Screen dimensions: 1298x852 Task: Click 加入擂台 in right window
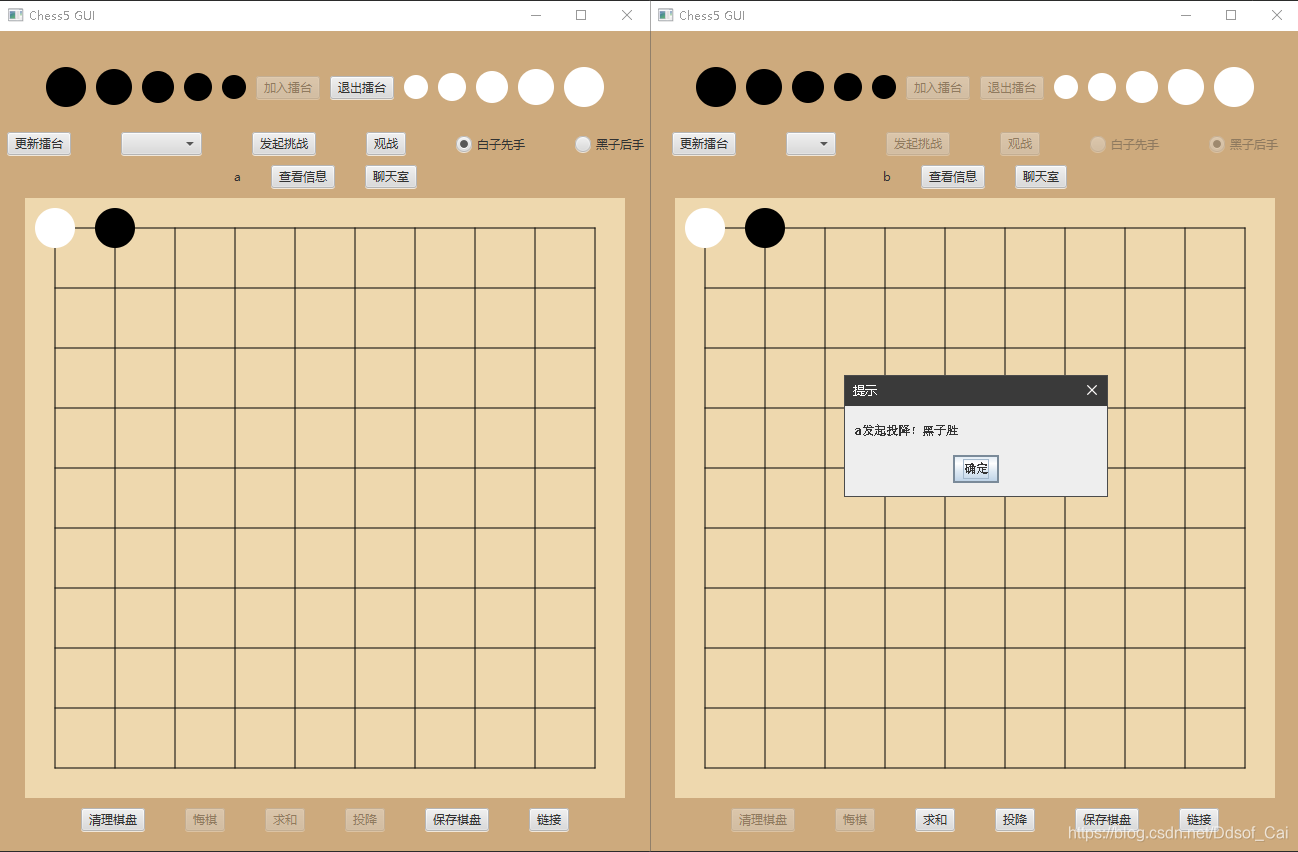[x=938, y=88]
